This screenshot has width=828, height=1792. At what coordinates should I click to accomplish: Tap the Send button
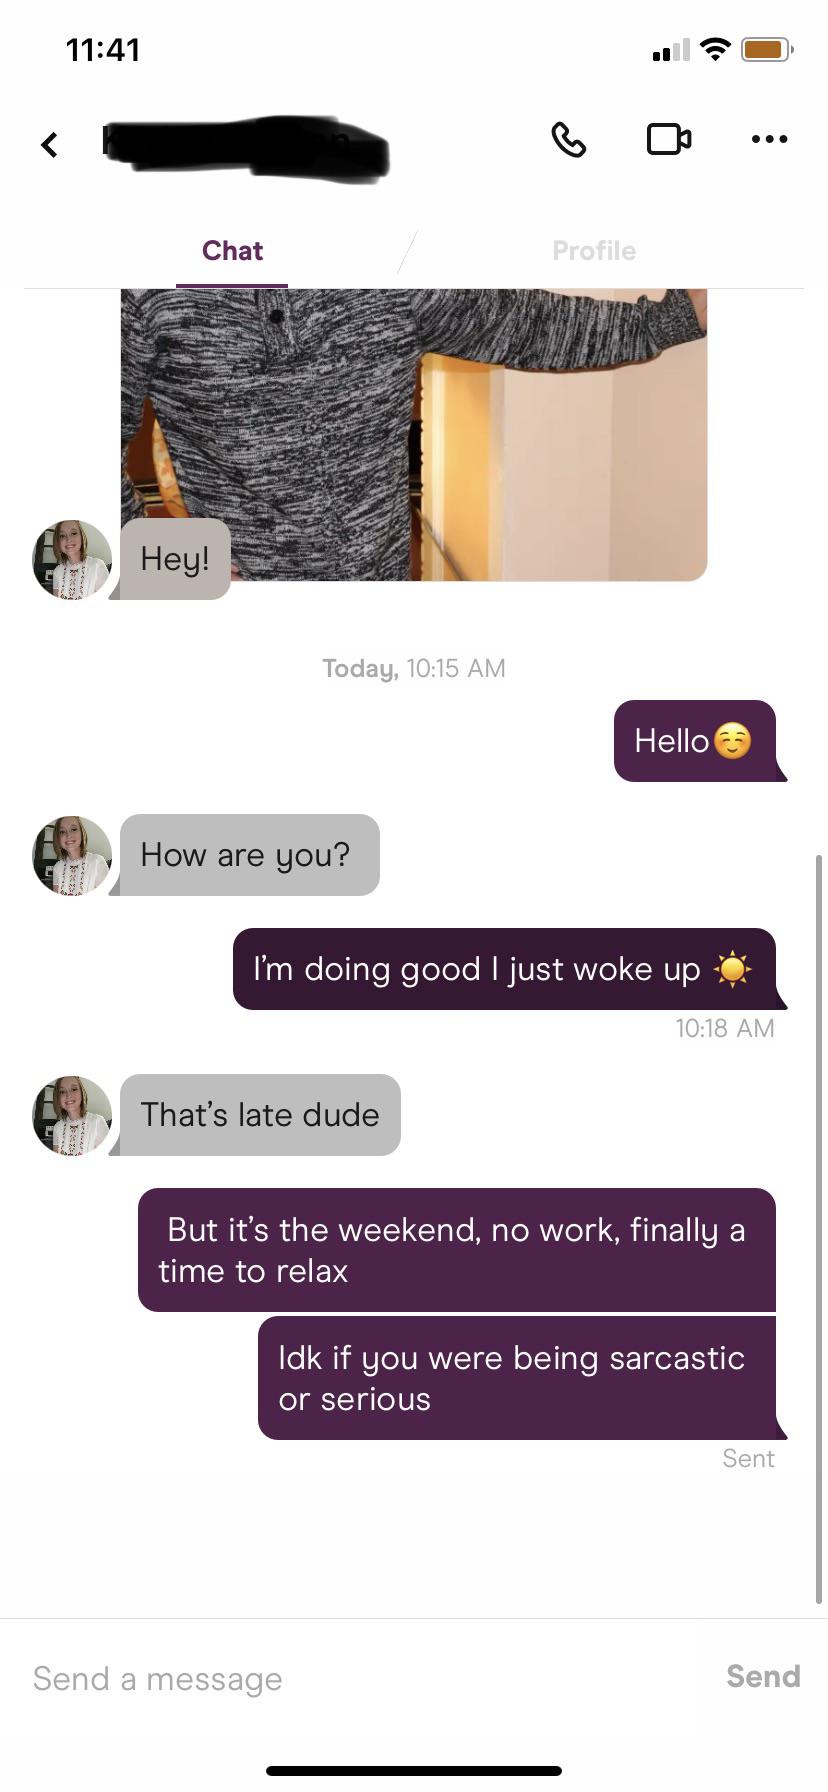click(x=763, y=1676)
